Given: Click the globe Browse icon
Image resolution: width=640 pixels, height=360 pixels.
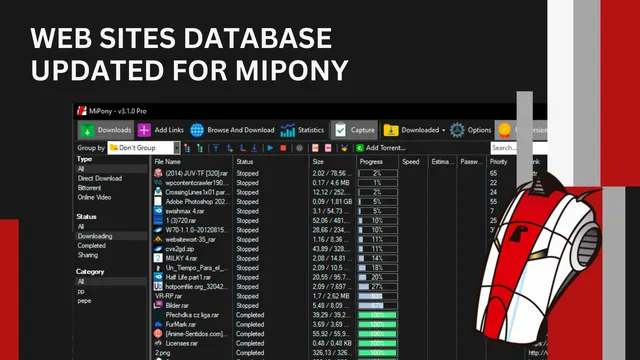Looking at the screenshot, I should (x=197, y=130).
